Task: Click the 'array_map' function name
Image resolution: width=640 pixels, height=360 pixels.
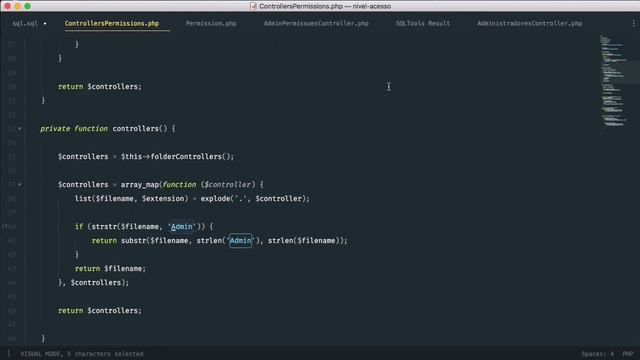Action: (x=140, y=184)
